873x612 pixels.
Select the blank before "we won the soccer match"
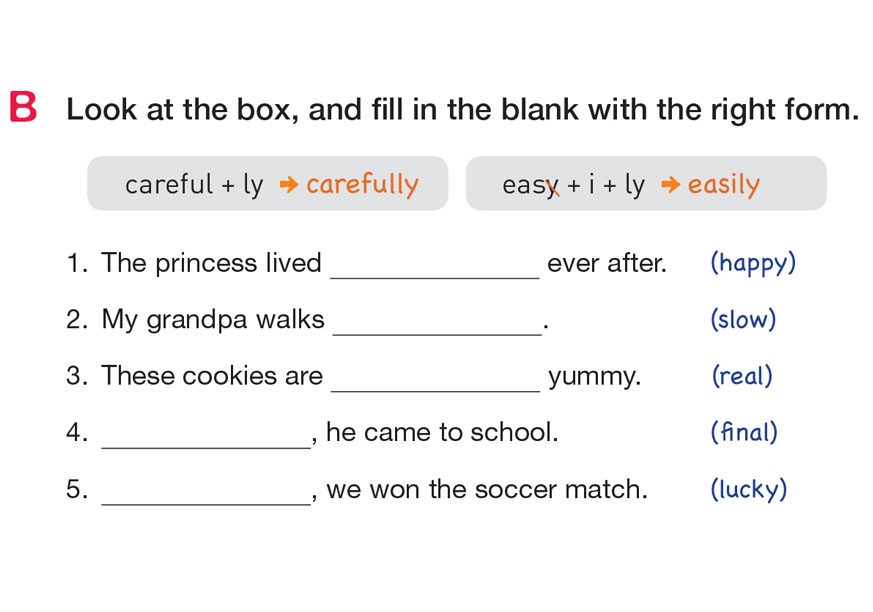pyautogui.click(x=206, y=493)
